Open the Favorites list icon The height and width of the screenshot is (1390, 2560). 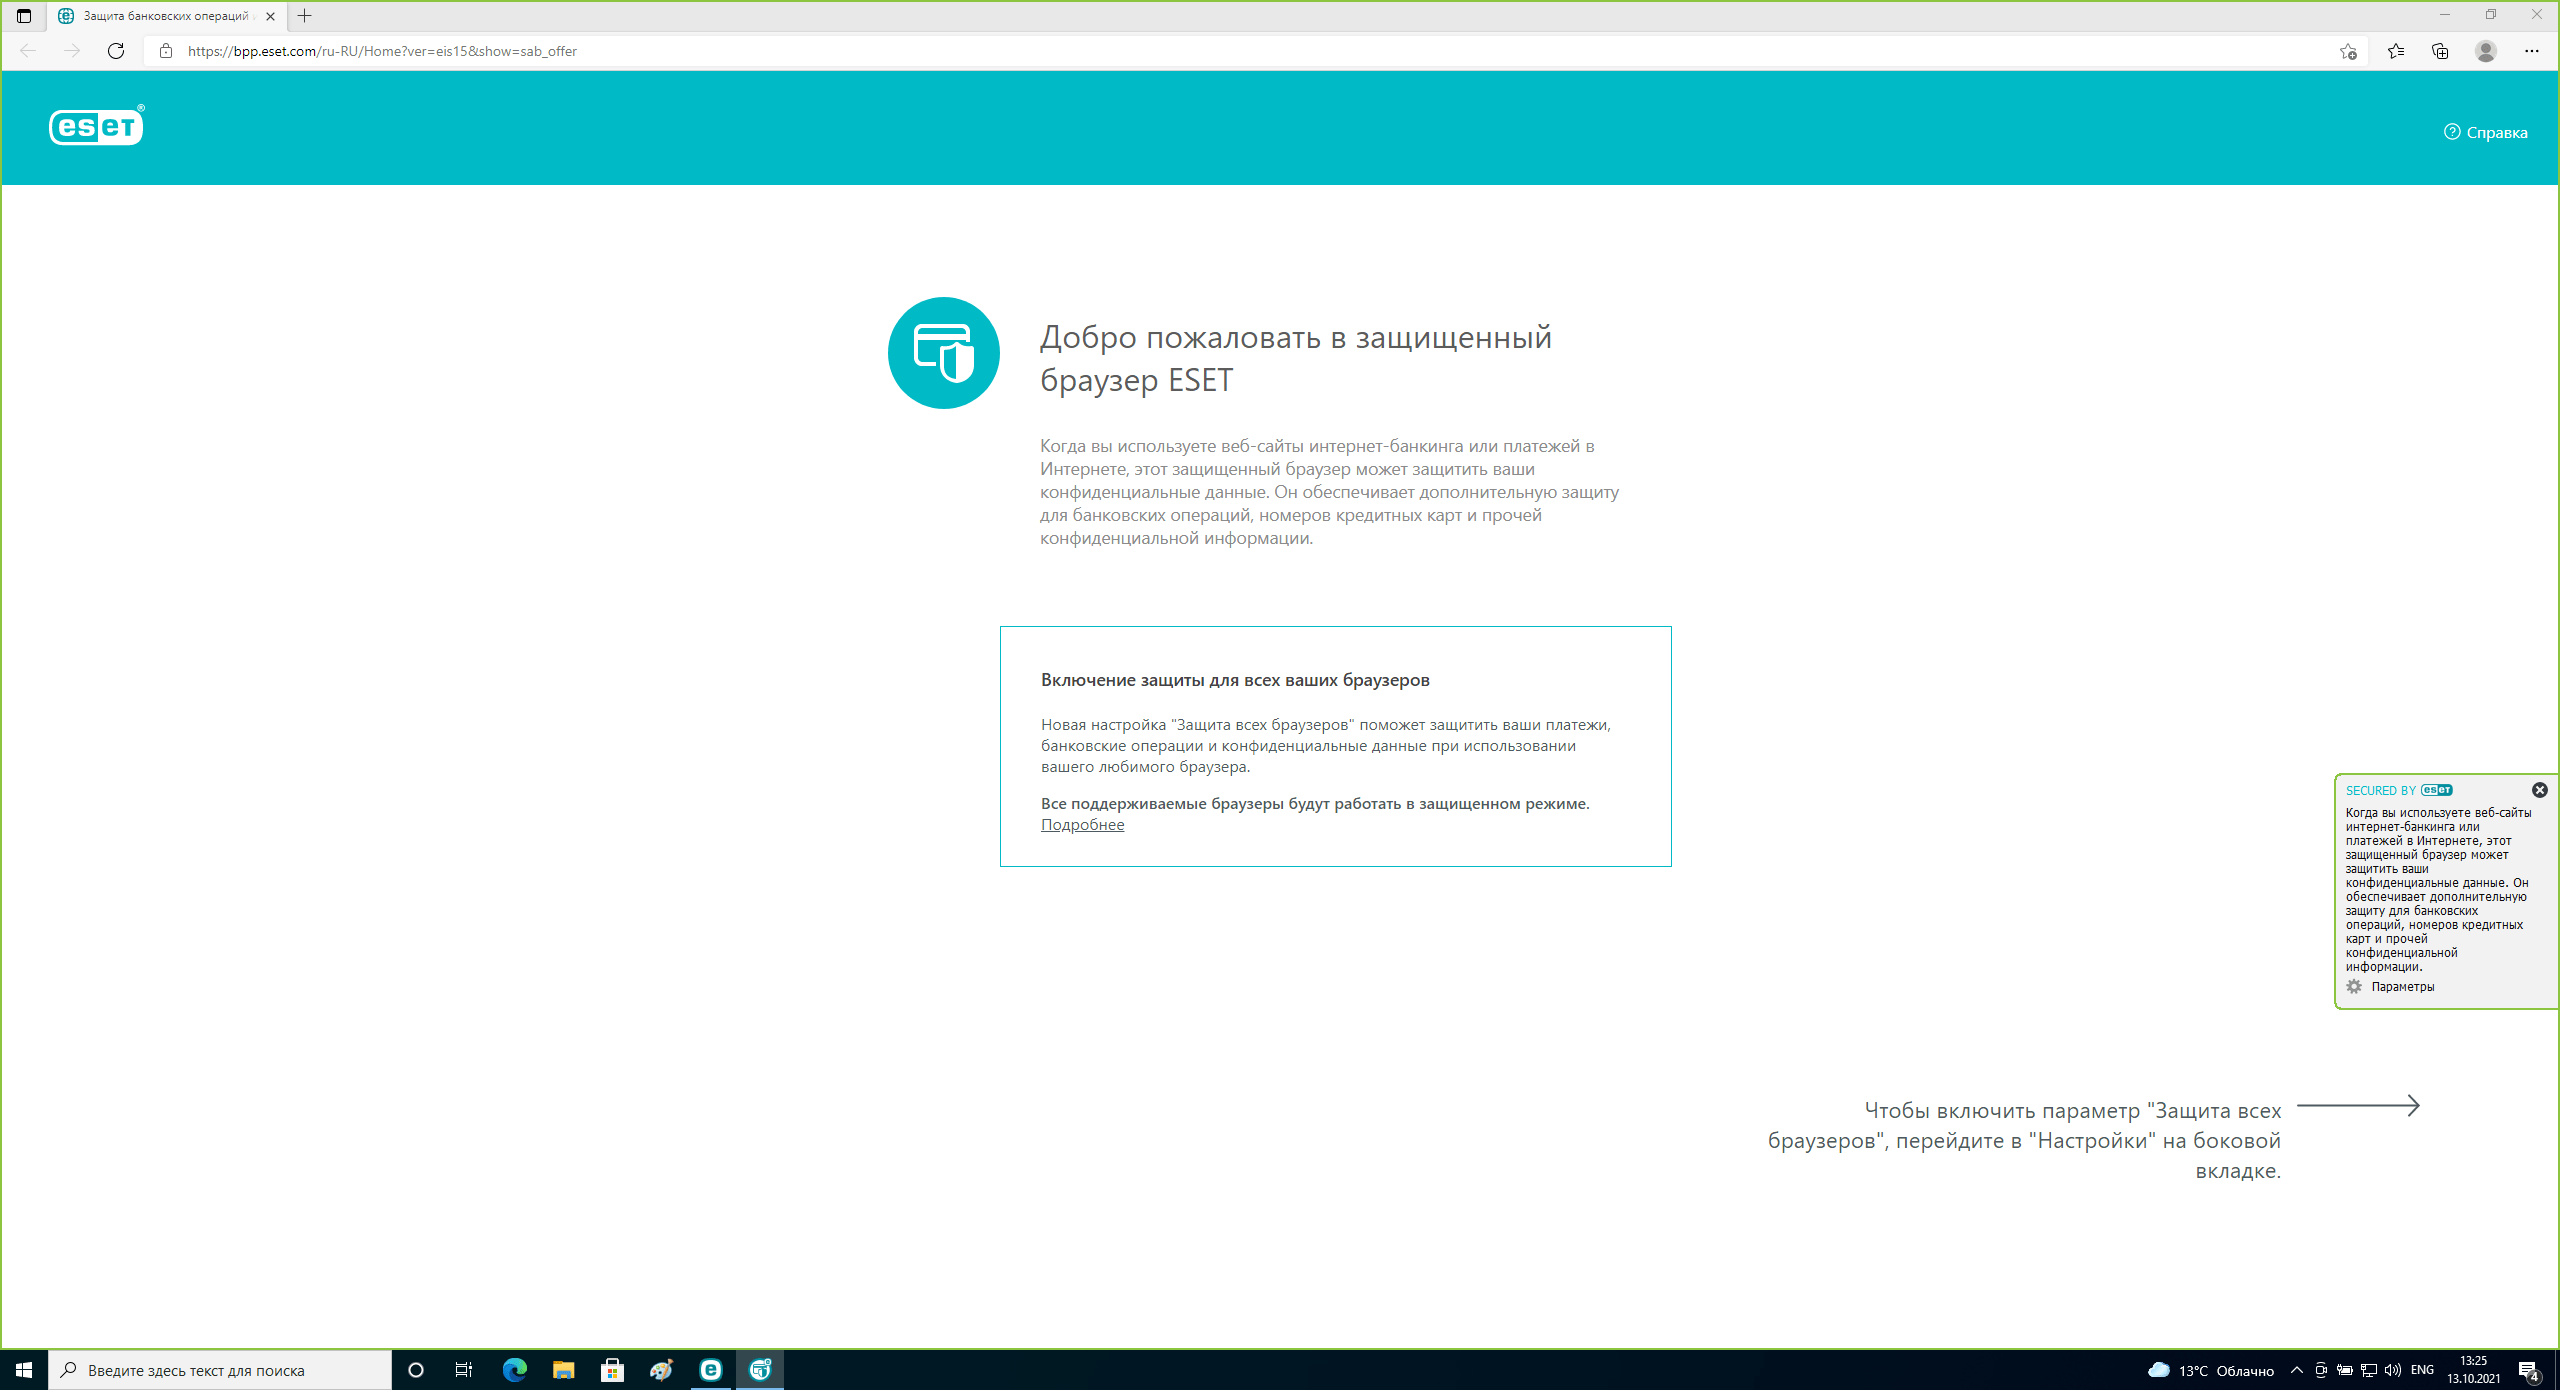point(2396,51)
